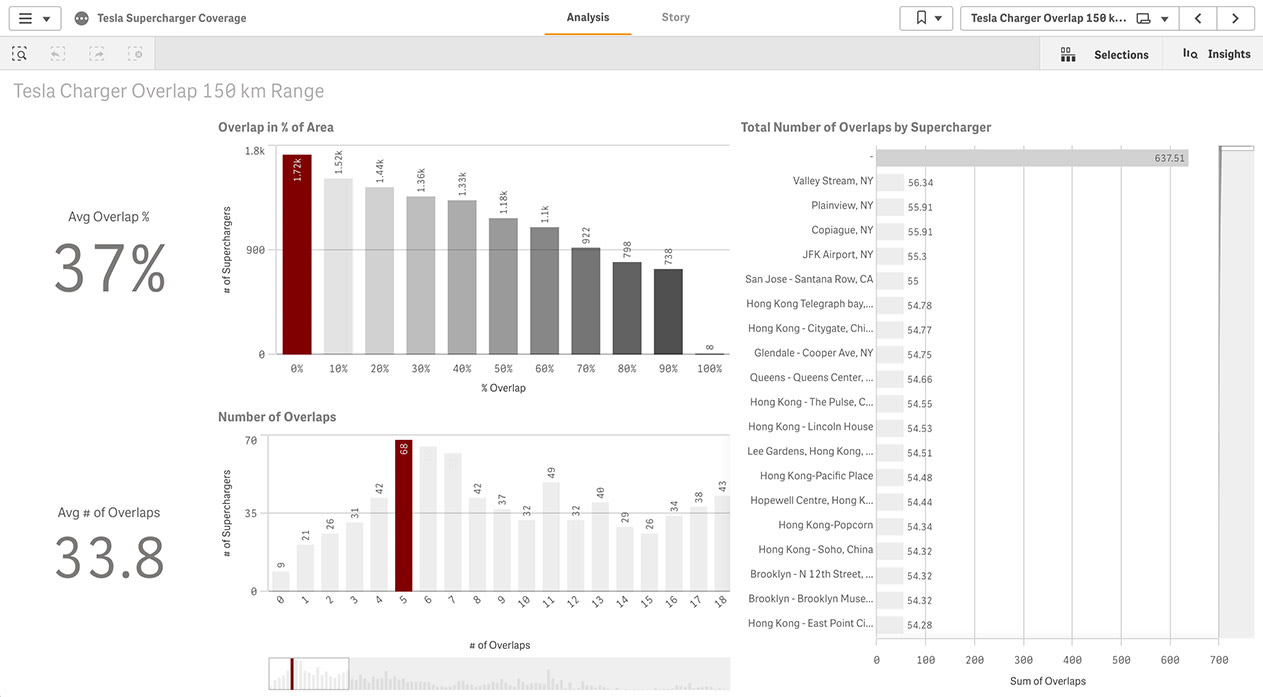This screenshot has width=1263, height=697.
Task: Select the bar labeled 49 for 11 overlaps
Action: [551, 537]
